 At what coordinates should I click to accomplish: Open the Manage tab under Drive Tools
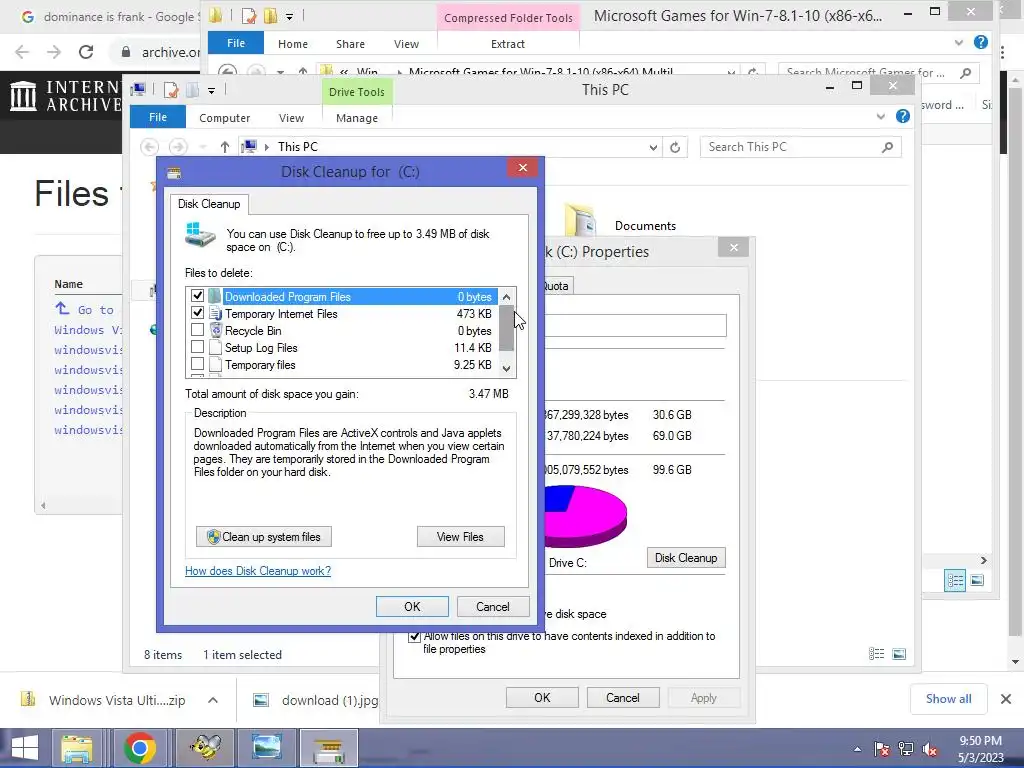tap(357, 118)
